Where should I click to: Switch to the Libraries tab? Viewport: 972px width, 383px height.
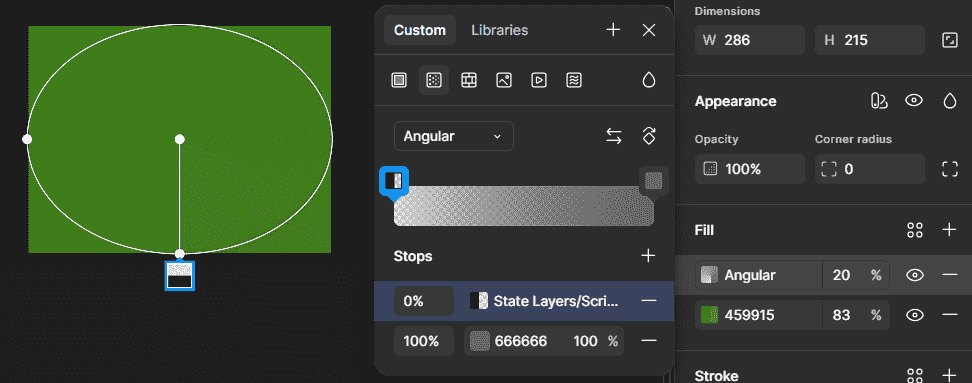pyautogui.click(x=500, y=30)
